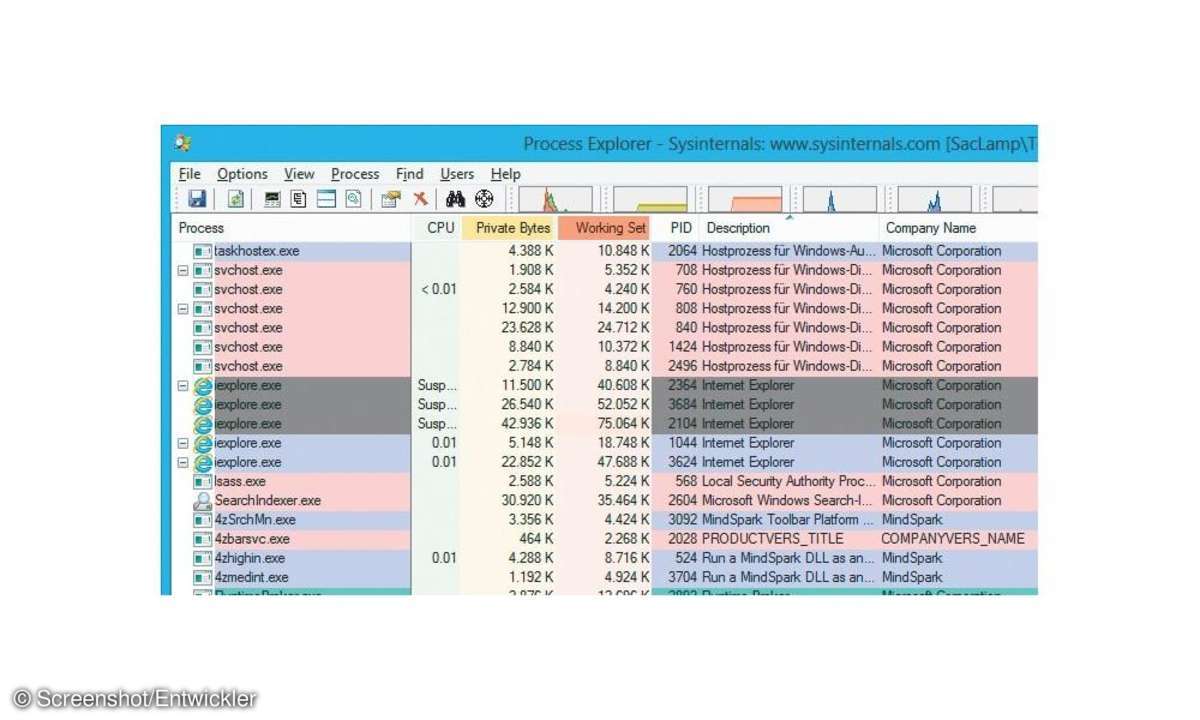The image size is (1200, 720).
Task: Click the '42.936 K' private bytes value
Action: [526, 424]
